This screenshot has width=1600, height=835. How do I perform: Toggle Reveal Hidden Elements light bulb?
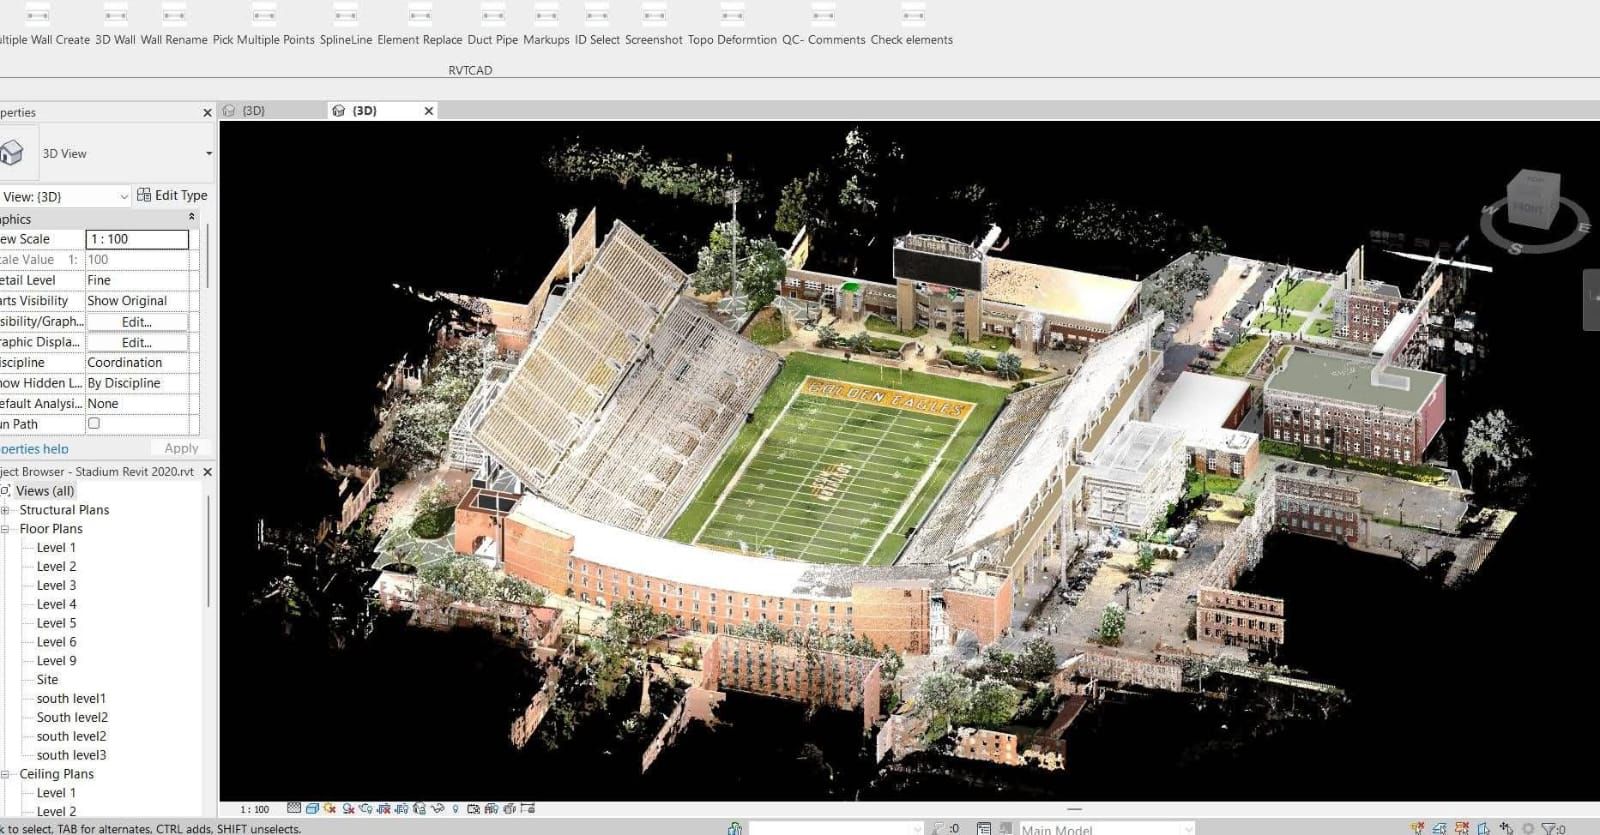click(x=455, y=808)
